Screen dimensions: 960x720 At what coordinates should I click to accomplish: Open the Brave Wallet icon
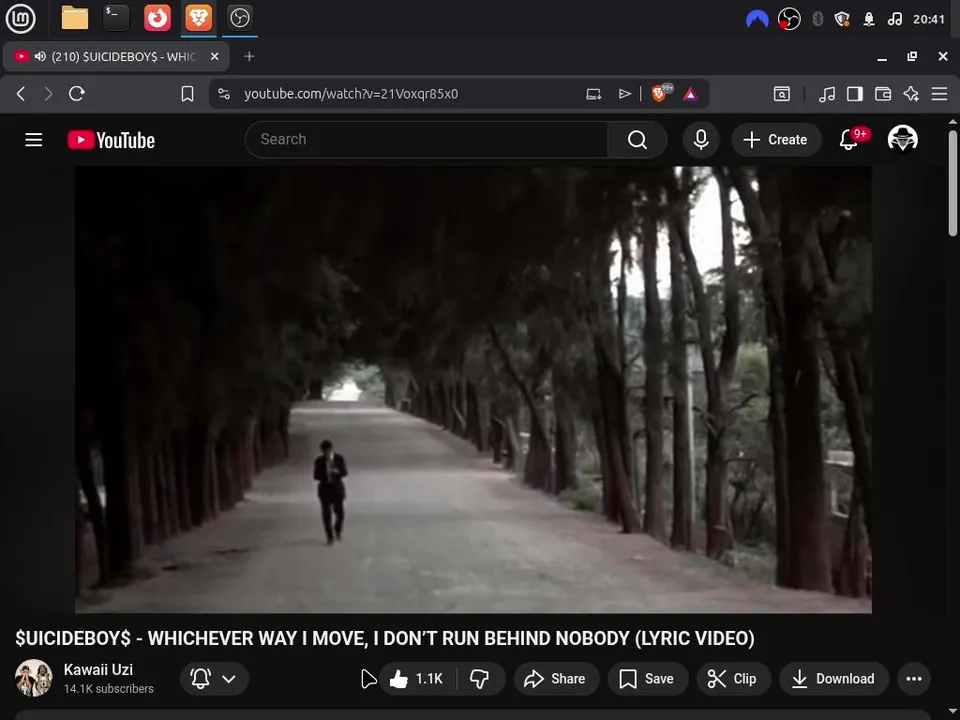pos(883,94)
